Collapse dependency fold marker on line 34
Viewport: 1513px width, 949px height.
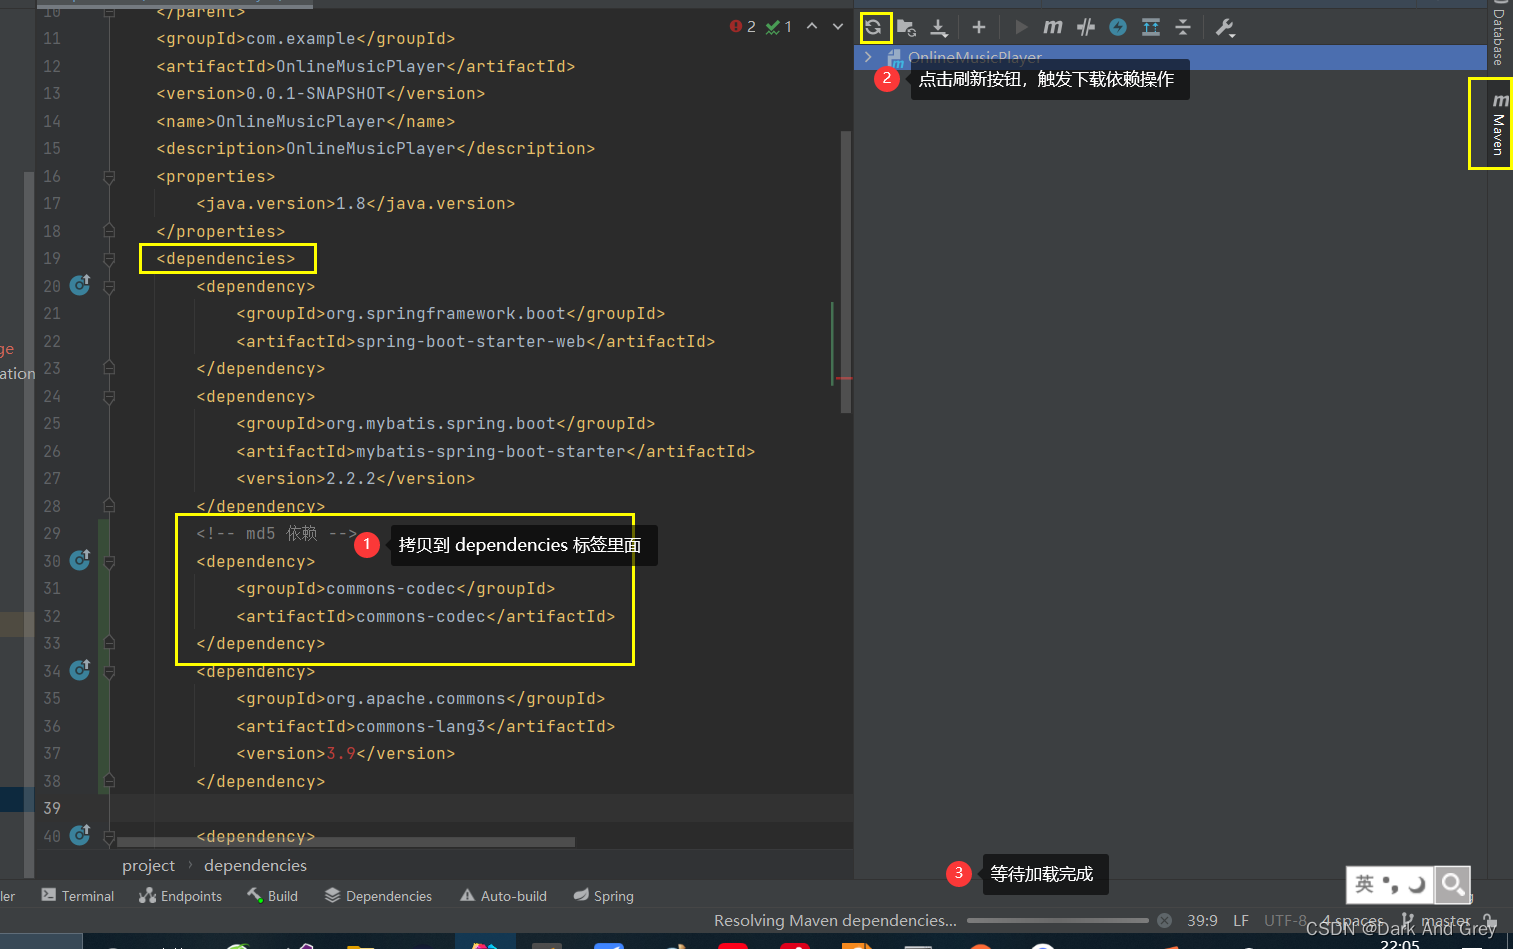(109, 672)
